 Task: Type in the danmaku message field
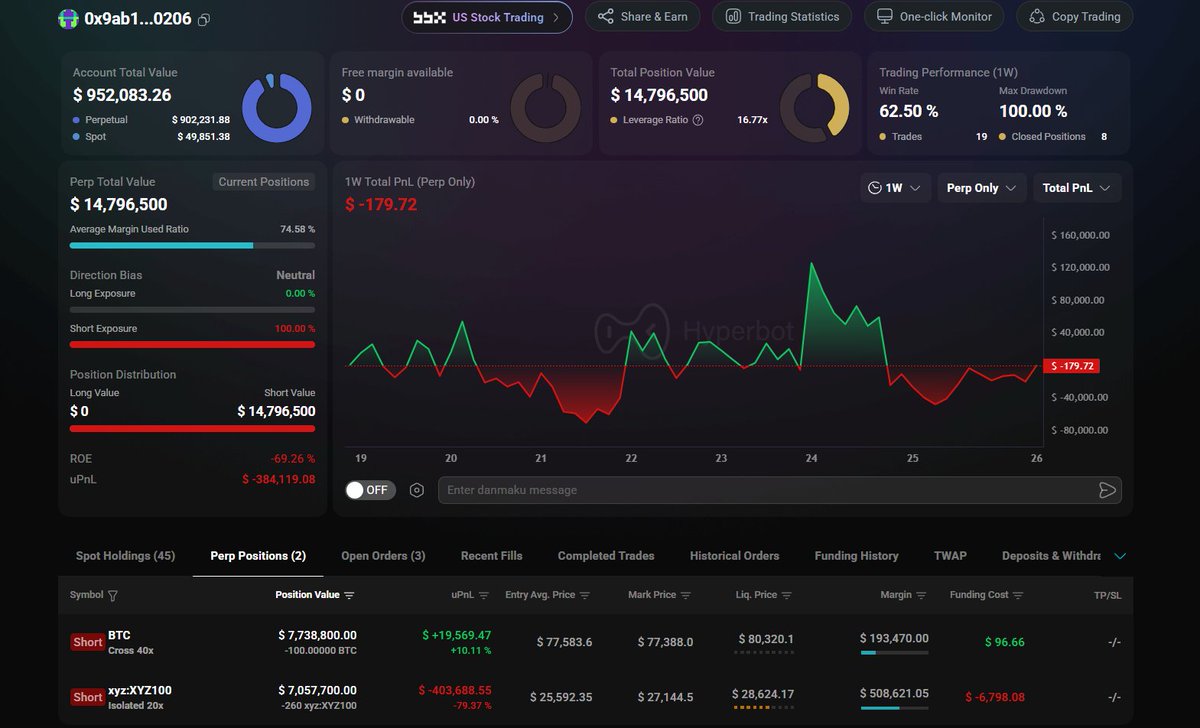pos(760,490)
